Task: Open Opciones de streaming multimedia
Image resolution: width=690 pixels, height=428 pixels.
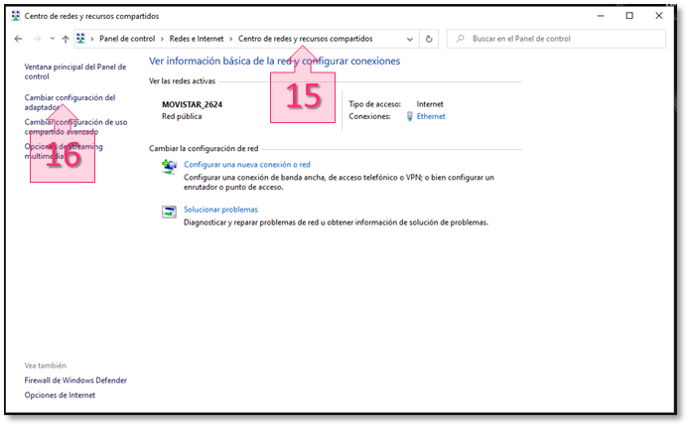Action: click(64, 151)
